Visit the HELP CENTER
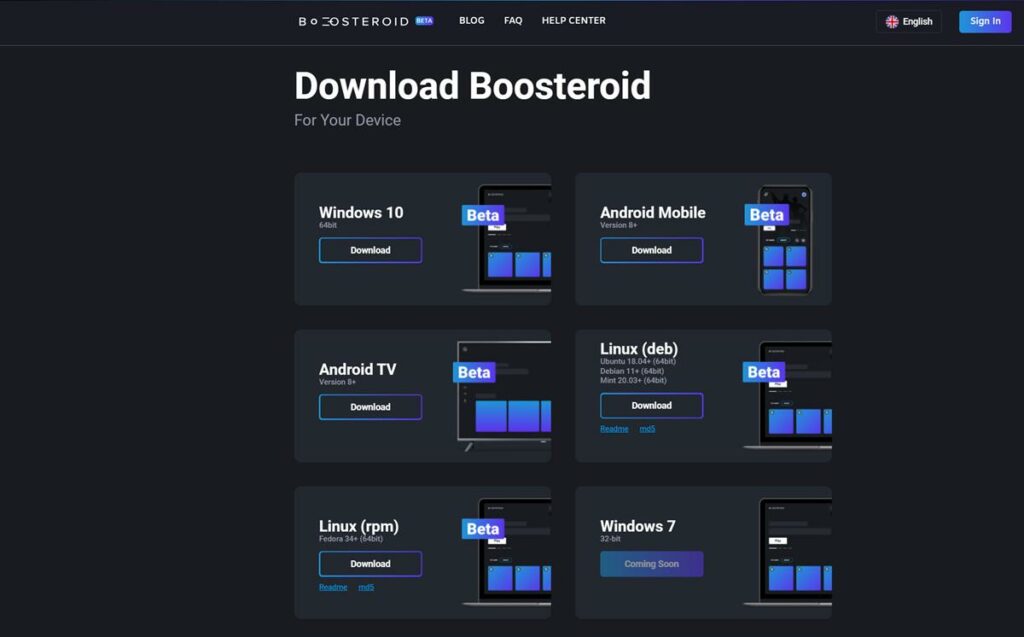The height and width of the screenshot is (637, 1024). coord(573,20)
